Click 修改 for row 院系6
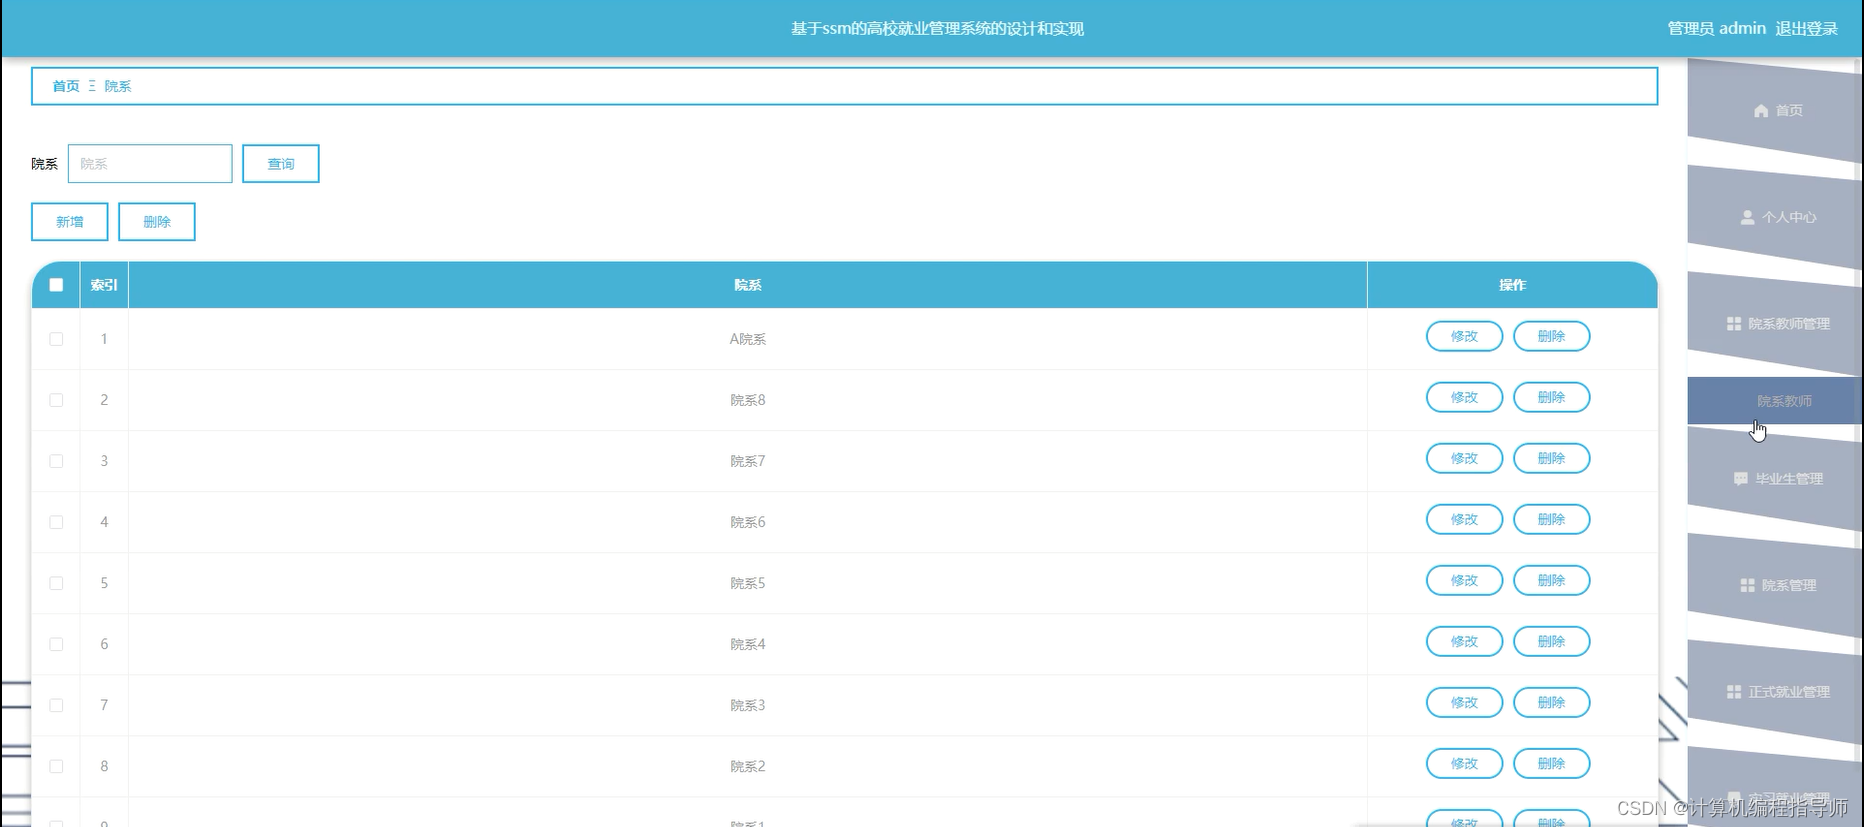This screenshot has width=1864, height=827. click(x=1464, y=519)
